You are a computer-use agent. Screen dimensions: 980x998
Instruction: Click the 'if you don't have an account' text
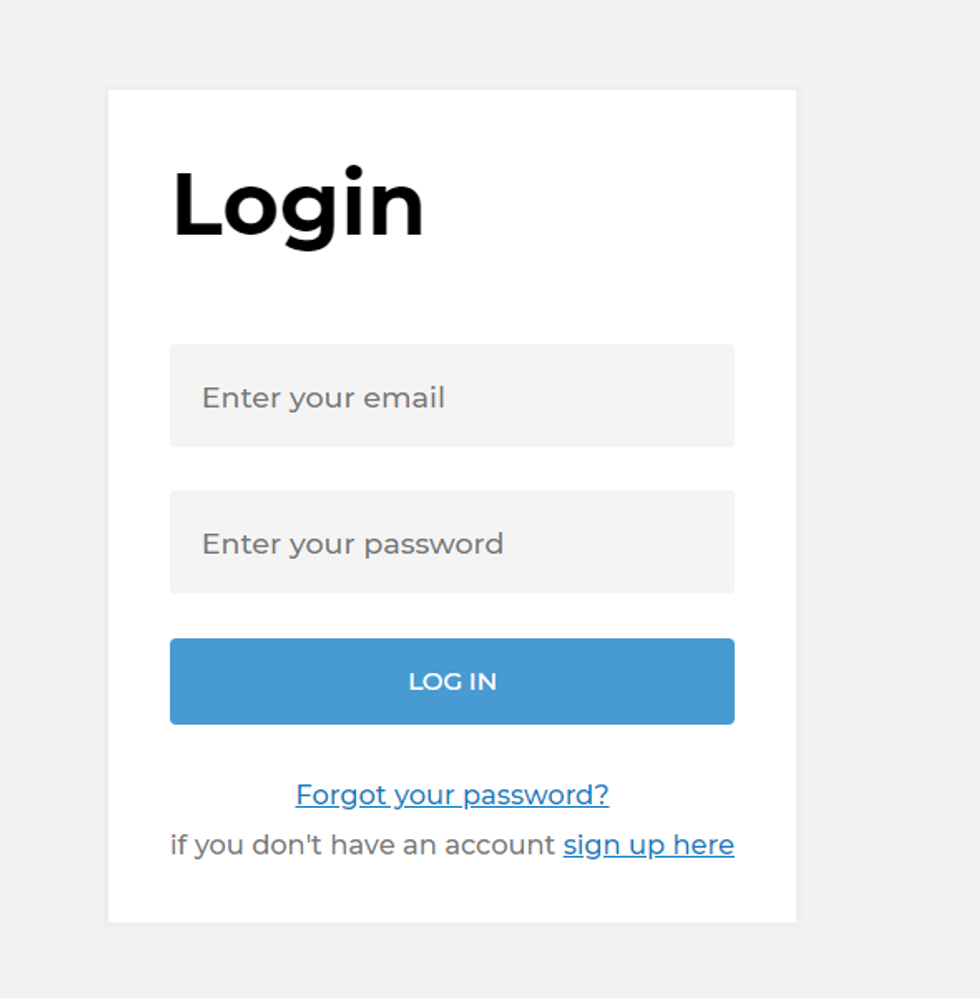tap(362, 845)
